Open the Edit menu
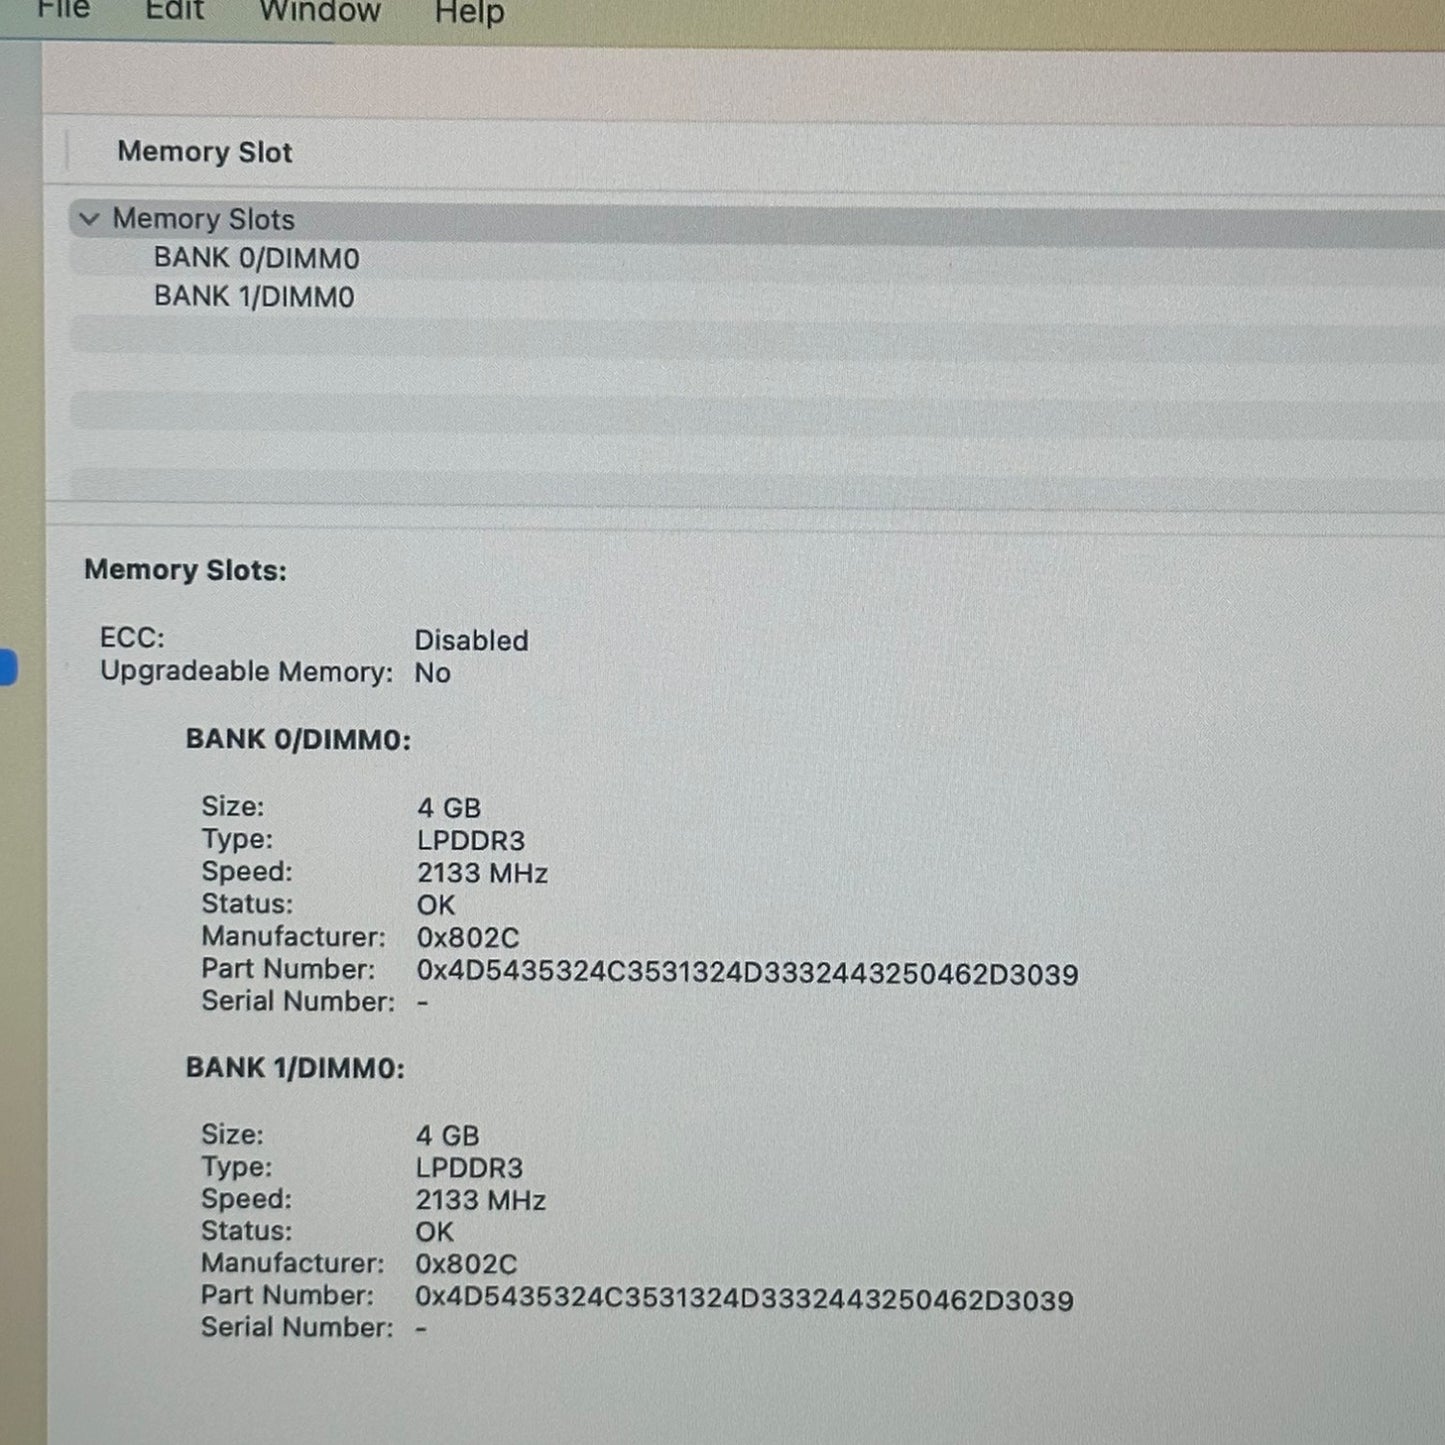This screenshot has height=1445, width=1445. 174,11
